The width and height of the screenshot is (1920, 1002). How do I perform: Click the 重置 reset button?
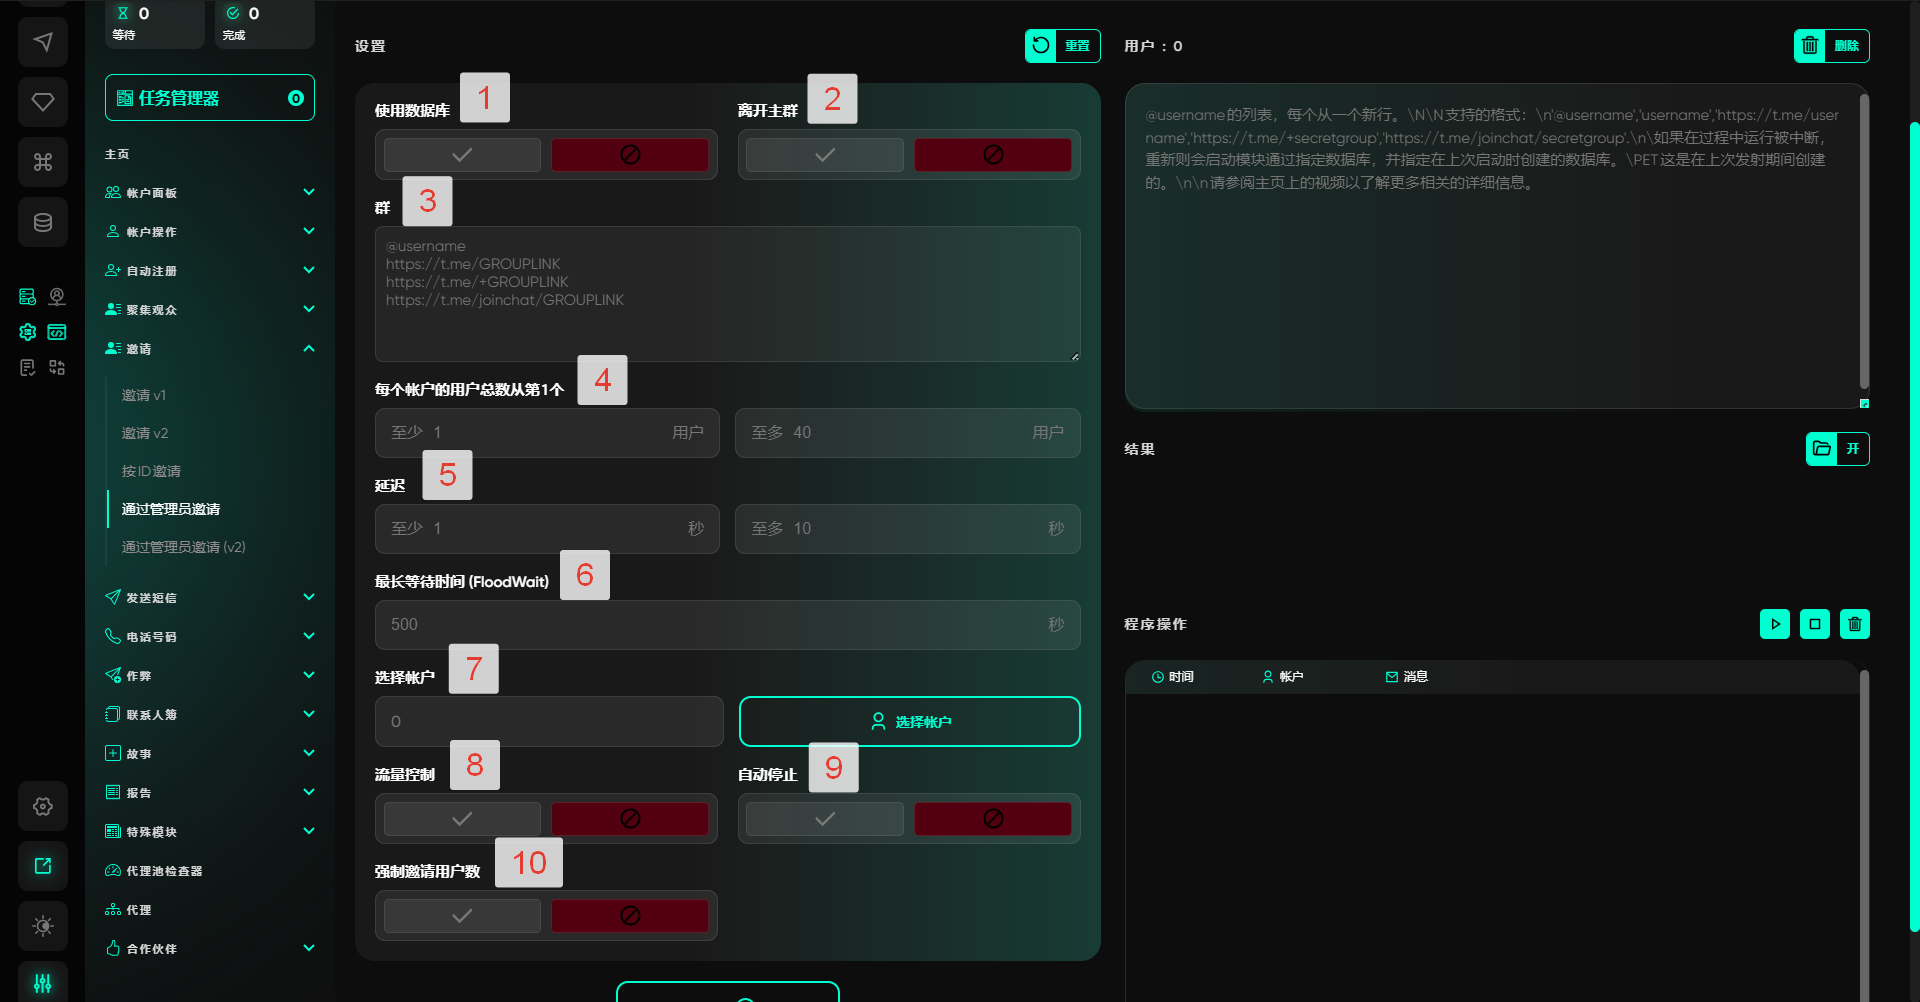1062,46
